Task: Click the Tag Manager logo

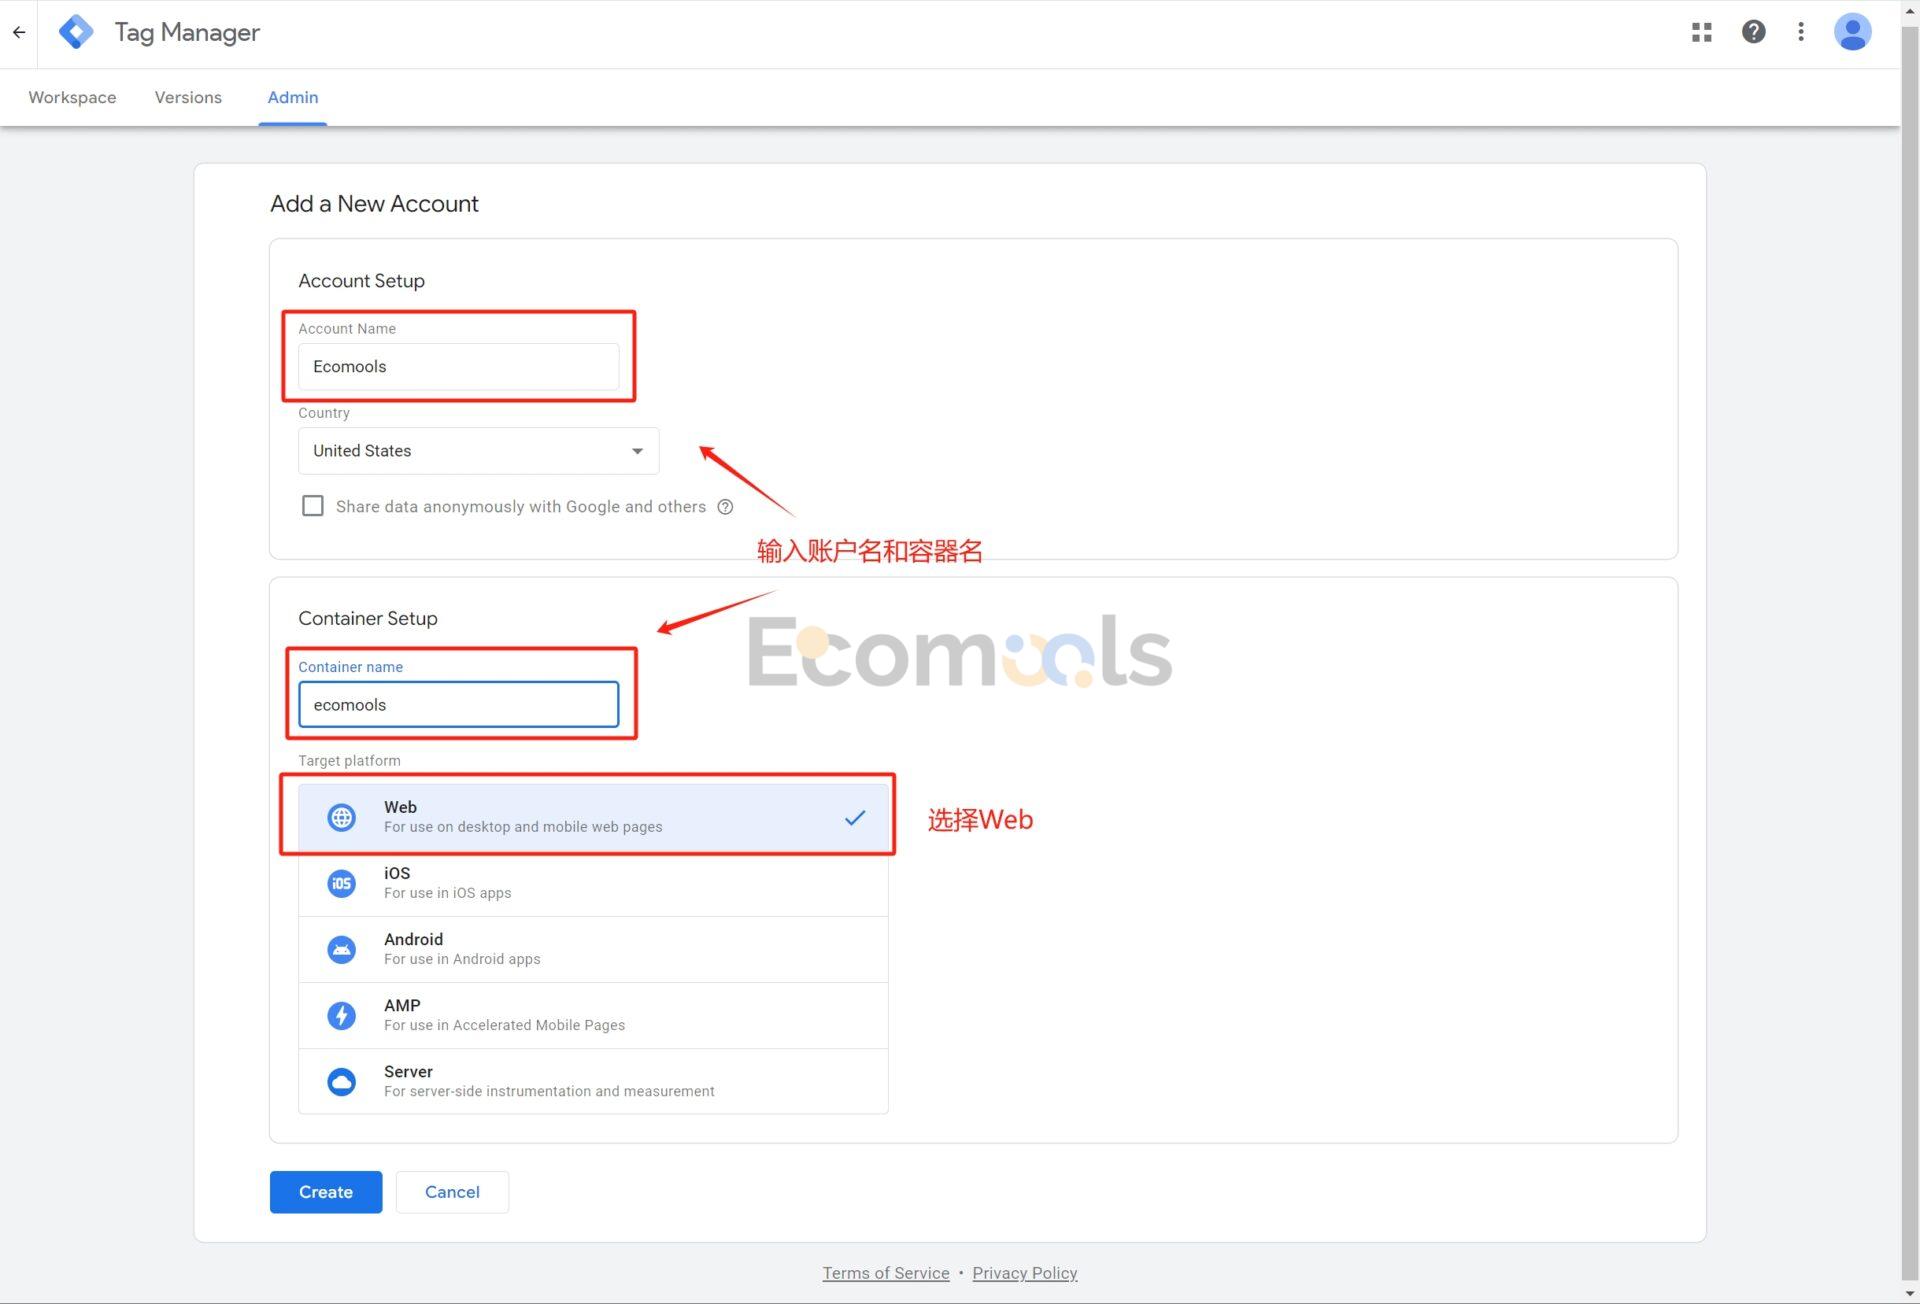Action: pos(76,32)
